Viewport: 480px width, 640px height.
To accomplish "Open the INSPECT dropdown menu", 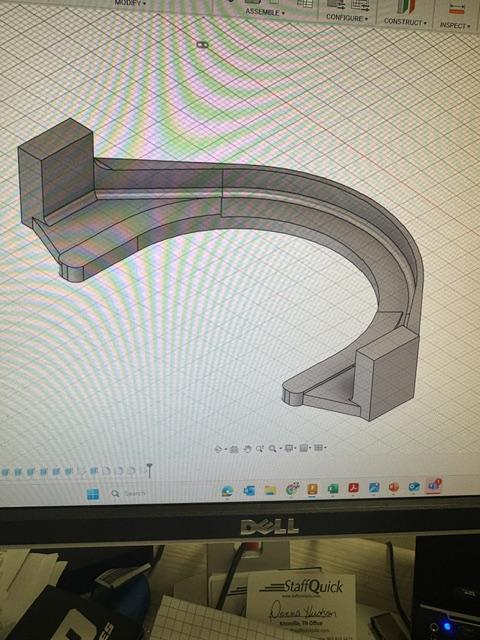I will click(454, 25).
